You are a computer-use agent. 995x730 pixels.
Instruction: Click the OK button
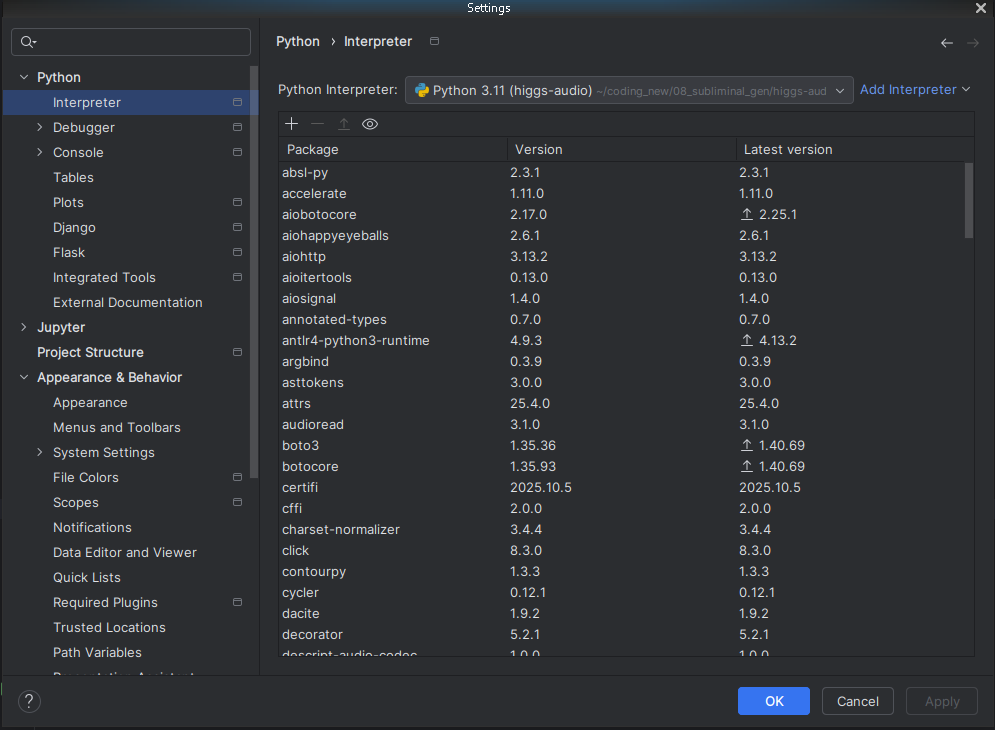point(774,701)
